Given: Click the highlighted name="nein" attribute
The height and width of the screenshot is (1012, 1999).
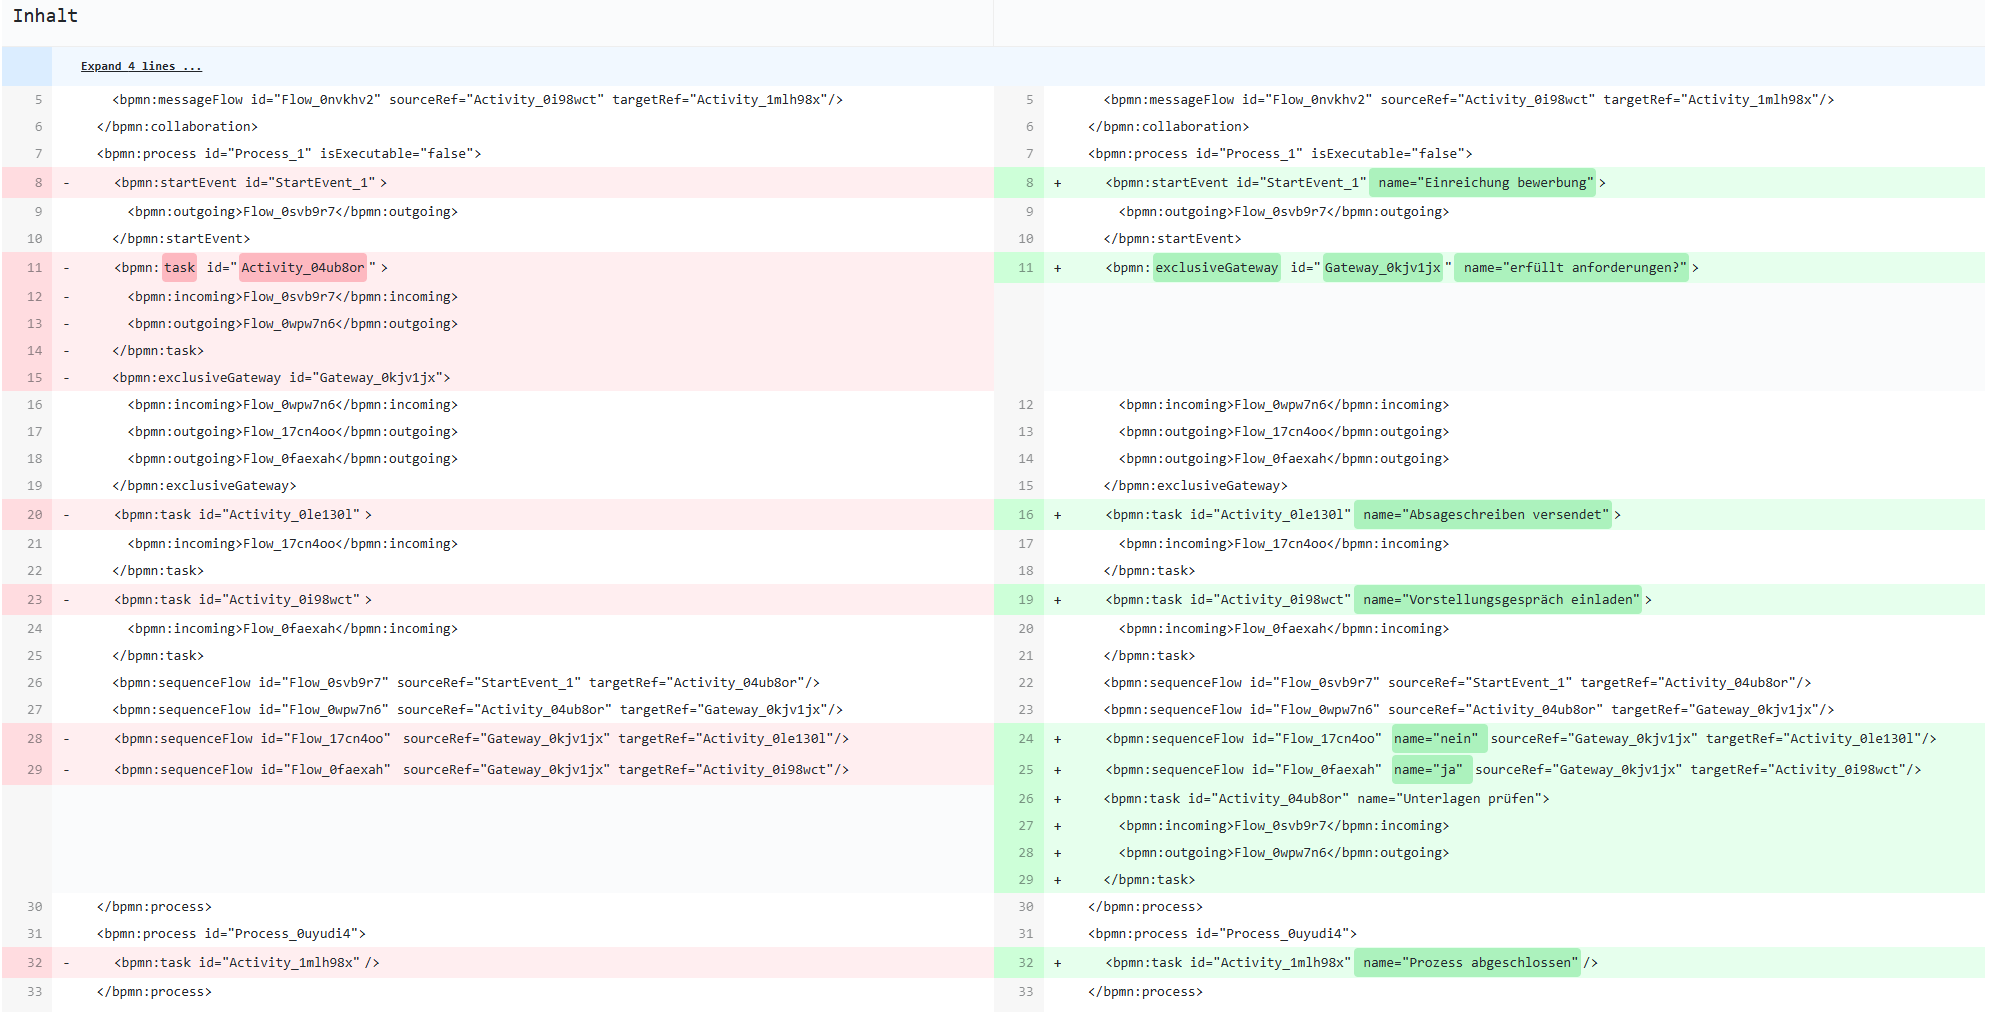Looking at the screenshot, I should [x=1433, y=739].
